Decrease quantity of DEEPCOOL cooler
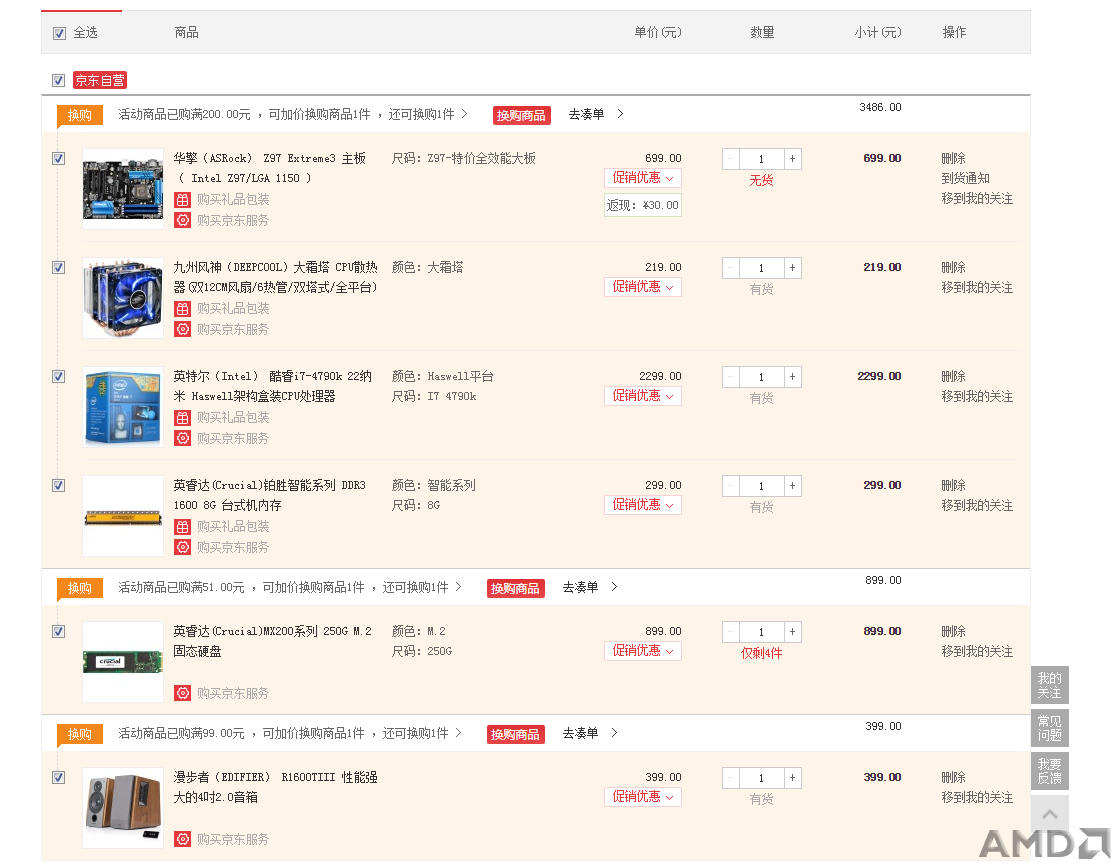The width and height of the screenshot is (1116, 864). click(x=731, y=268)
